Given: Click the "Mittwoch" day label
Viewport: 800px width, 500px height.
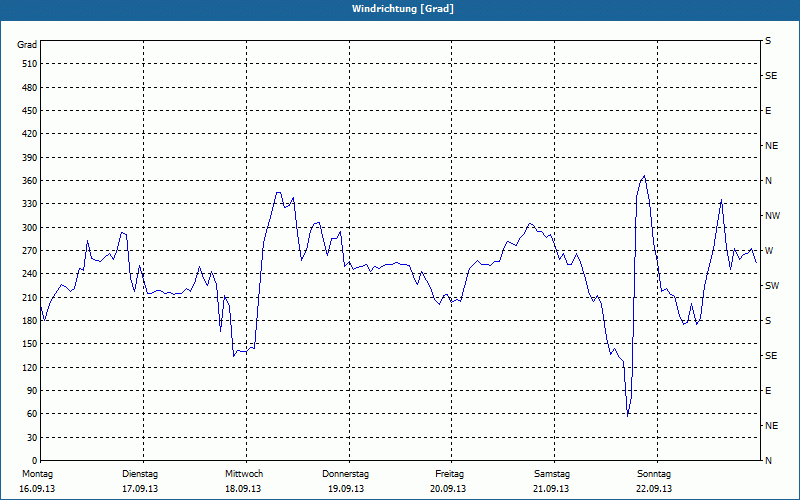Looking at the screenshot, I should click(x=244, y=474).
